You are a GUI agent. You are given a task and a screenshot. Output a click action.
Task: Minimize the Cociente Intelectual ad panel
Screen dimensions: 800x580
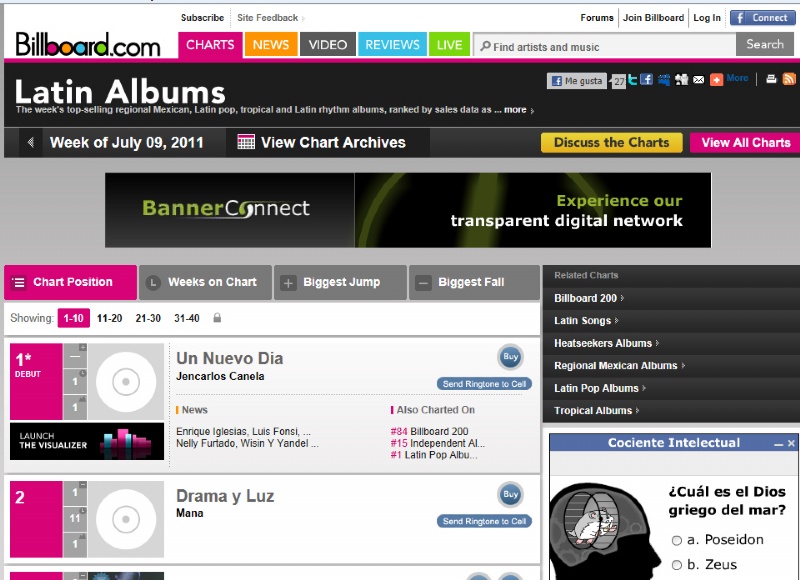point(778,444)
